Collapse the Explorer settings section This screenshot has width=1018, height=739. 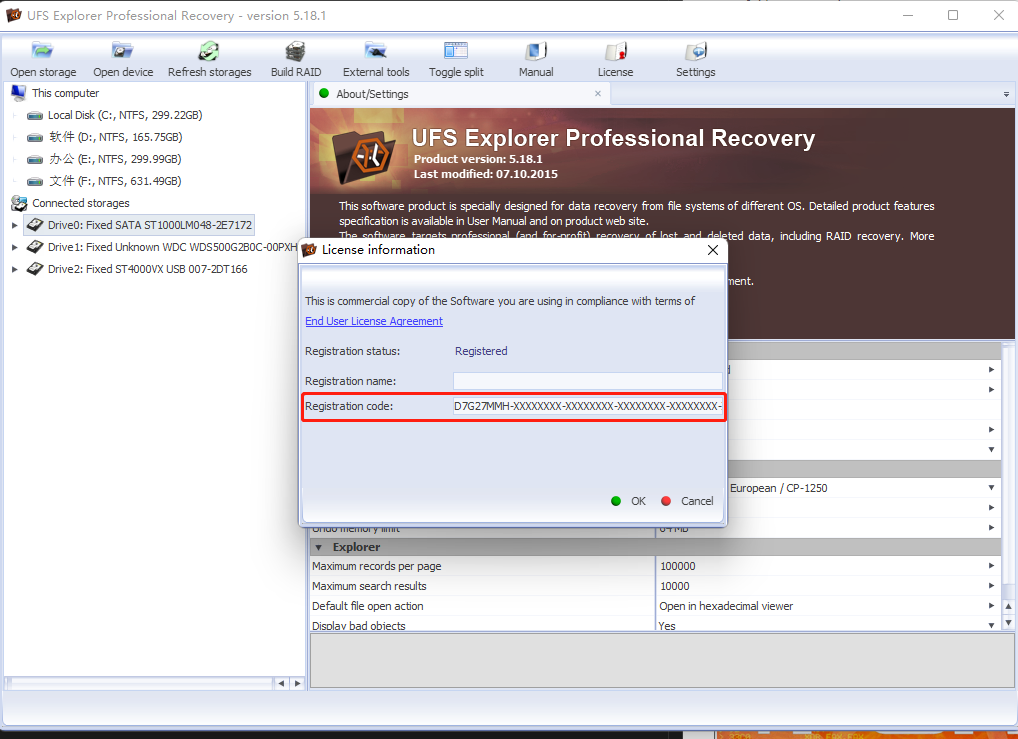point(319,547)
